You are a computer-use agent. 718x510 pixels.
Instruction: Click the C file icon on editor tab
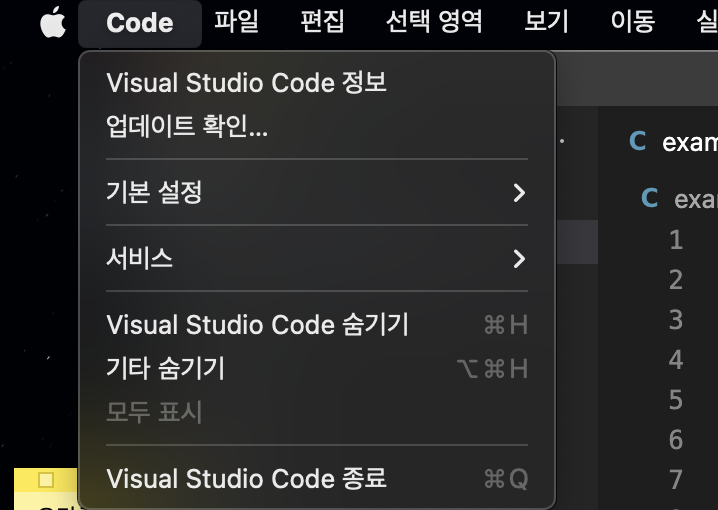[637, 141]
